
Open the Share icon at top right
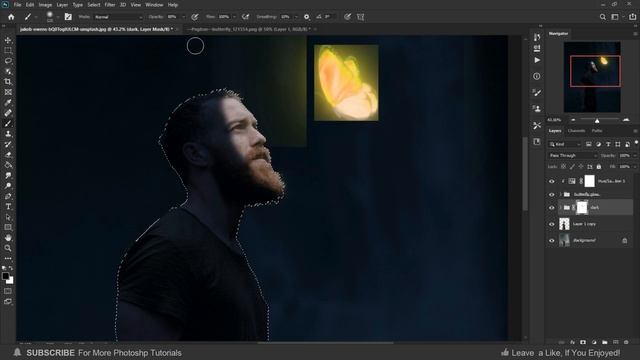pyautogui.click(x=632, y=17)
